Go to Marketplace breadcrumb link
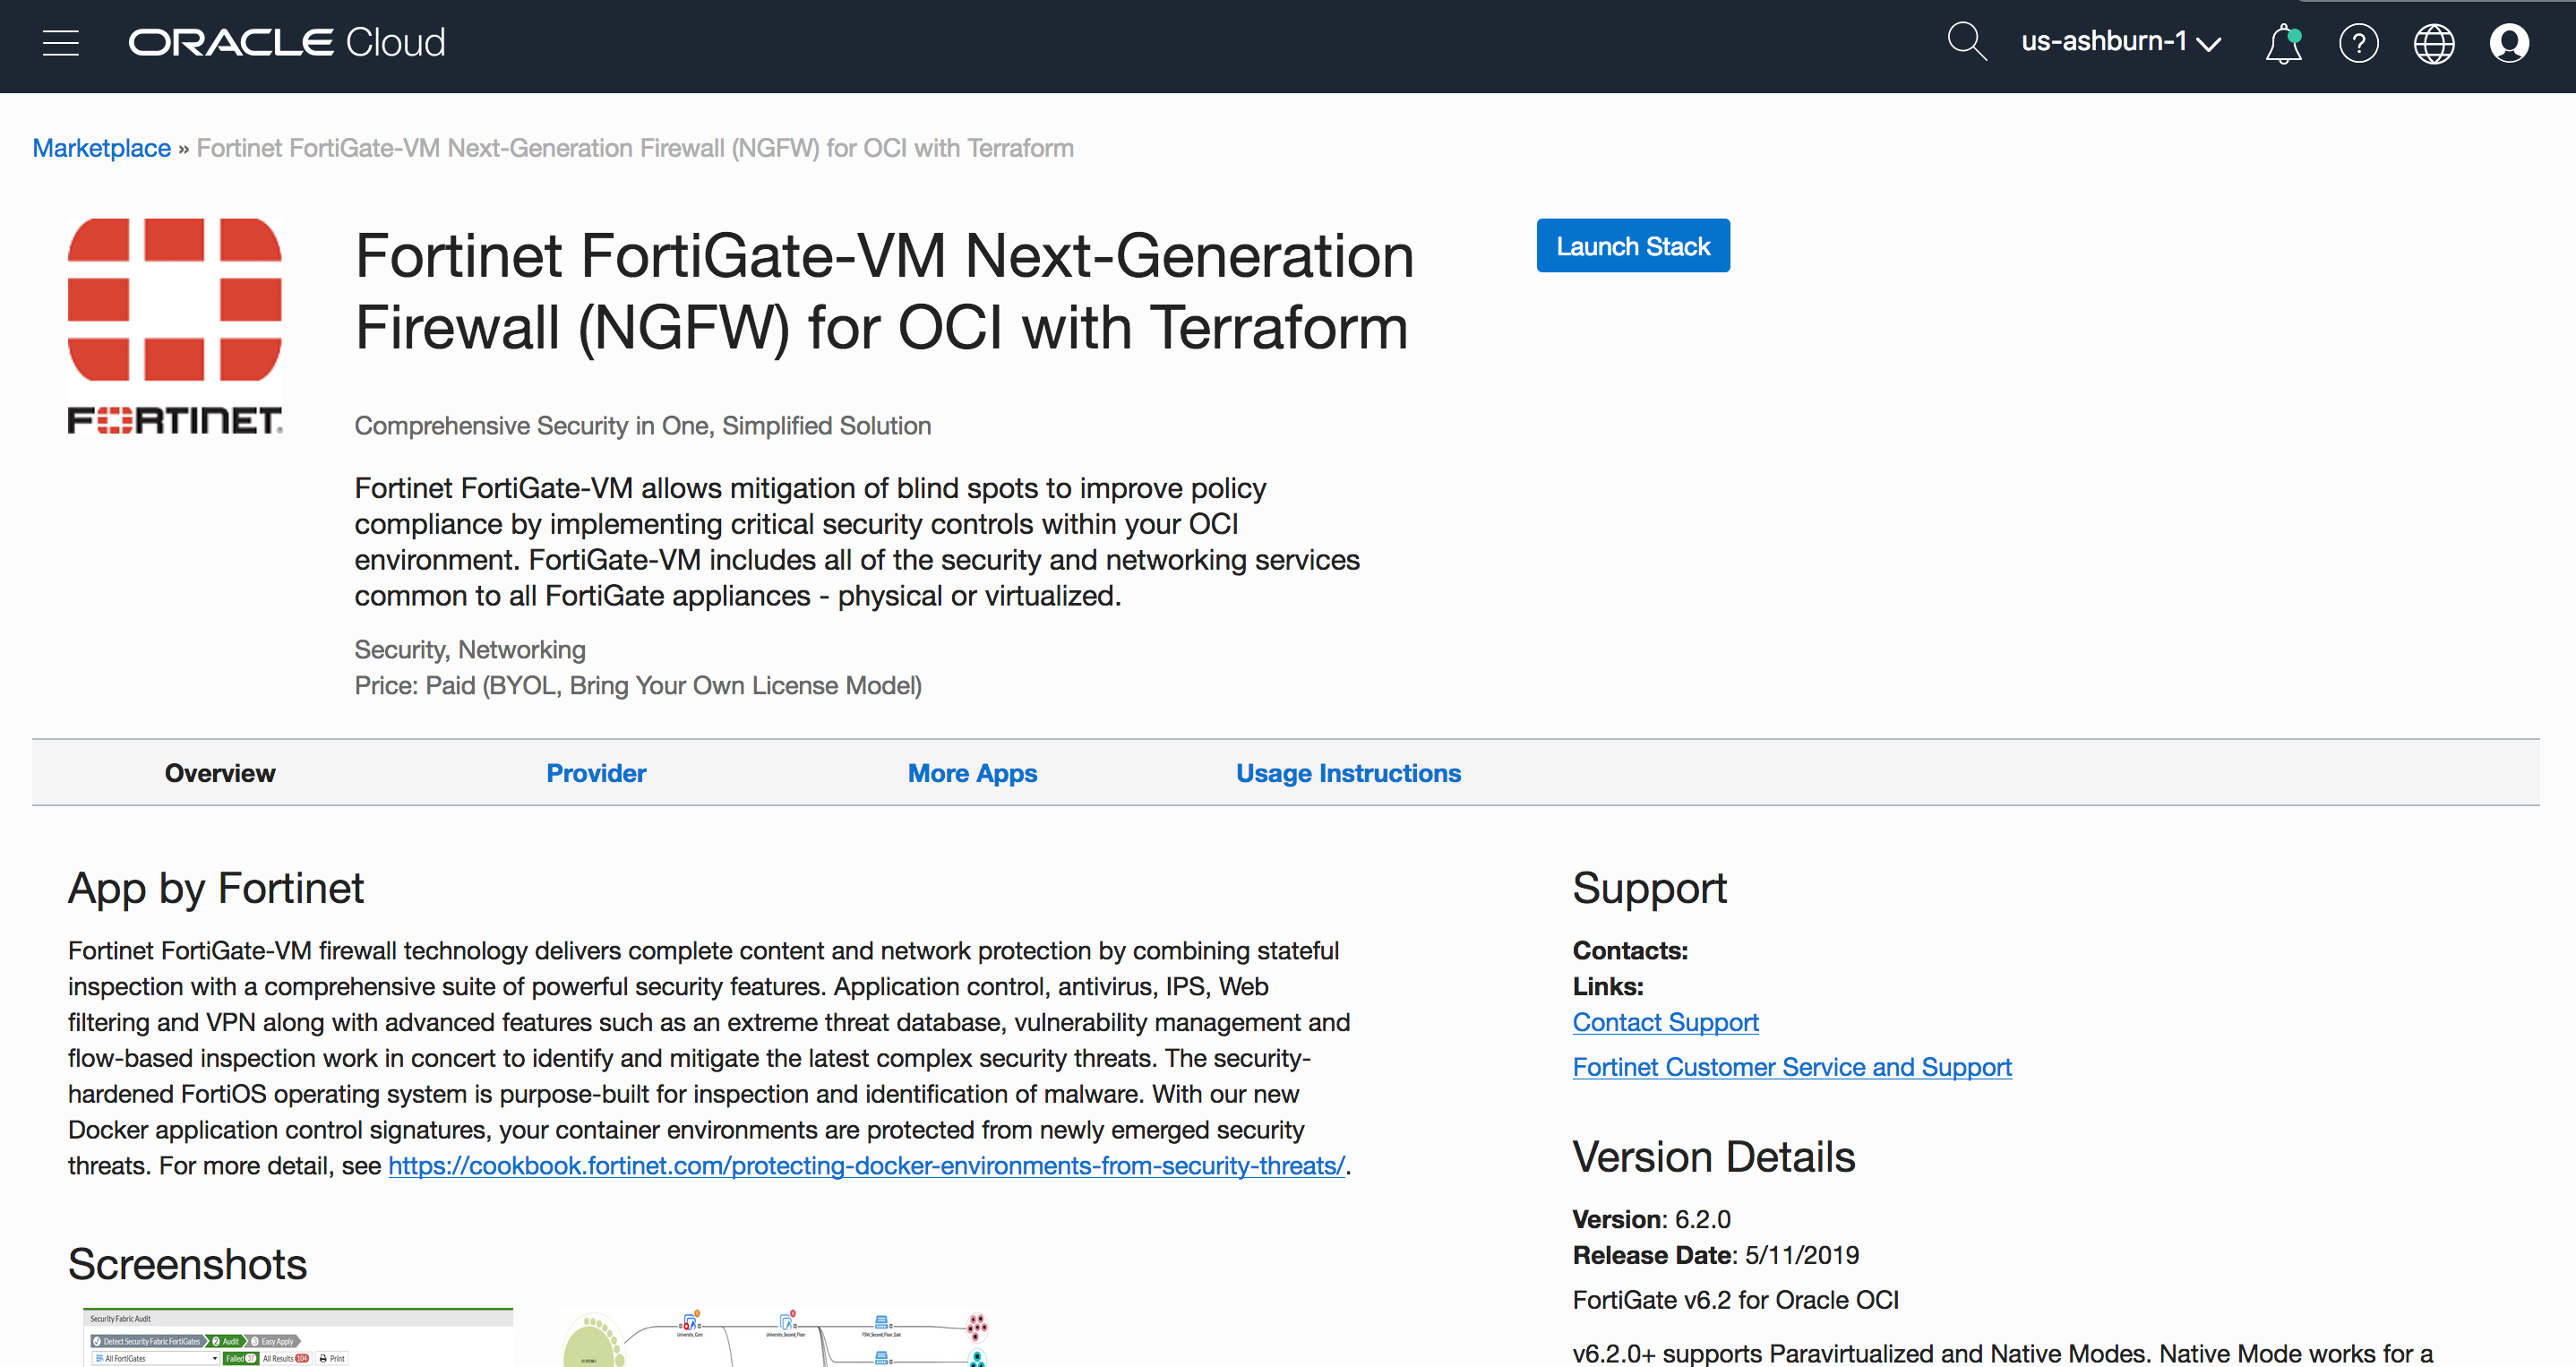 coord(102,148)
